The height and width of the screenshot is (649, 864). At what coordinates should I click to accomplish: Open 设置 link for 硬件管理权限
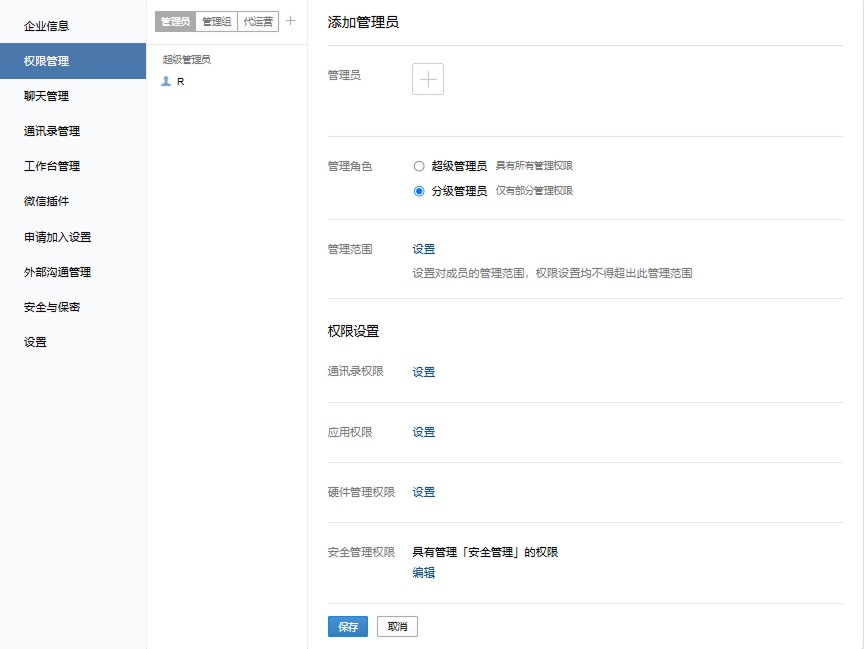[x=424, y=492]
